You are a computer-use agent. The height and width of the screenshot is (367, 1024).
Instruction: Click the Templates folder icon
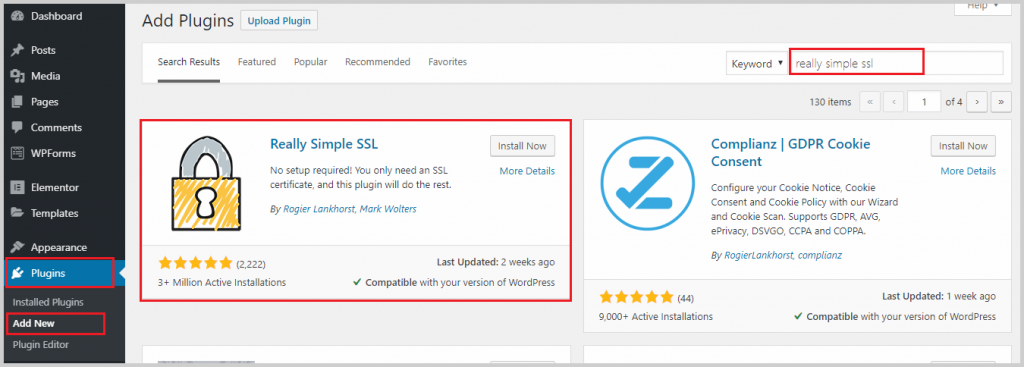click(x=18, y=214)
